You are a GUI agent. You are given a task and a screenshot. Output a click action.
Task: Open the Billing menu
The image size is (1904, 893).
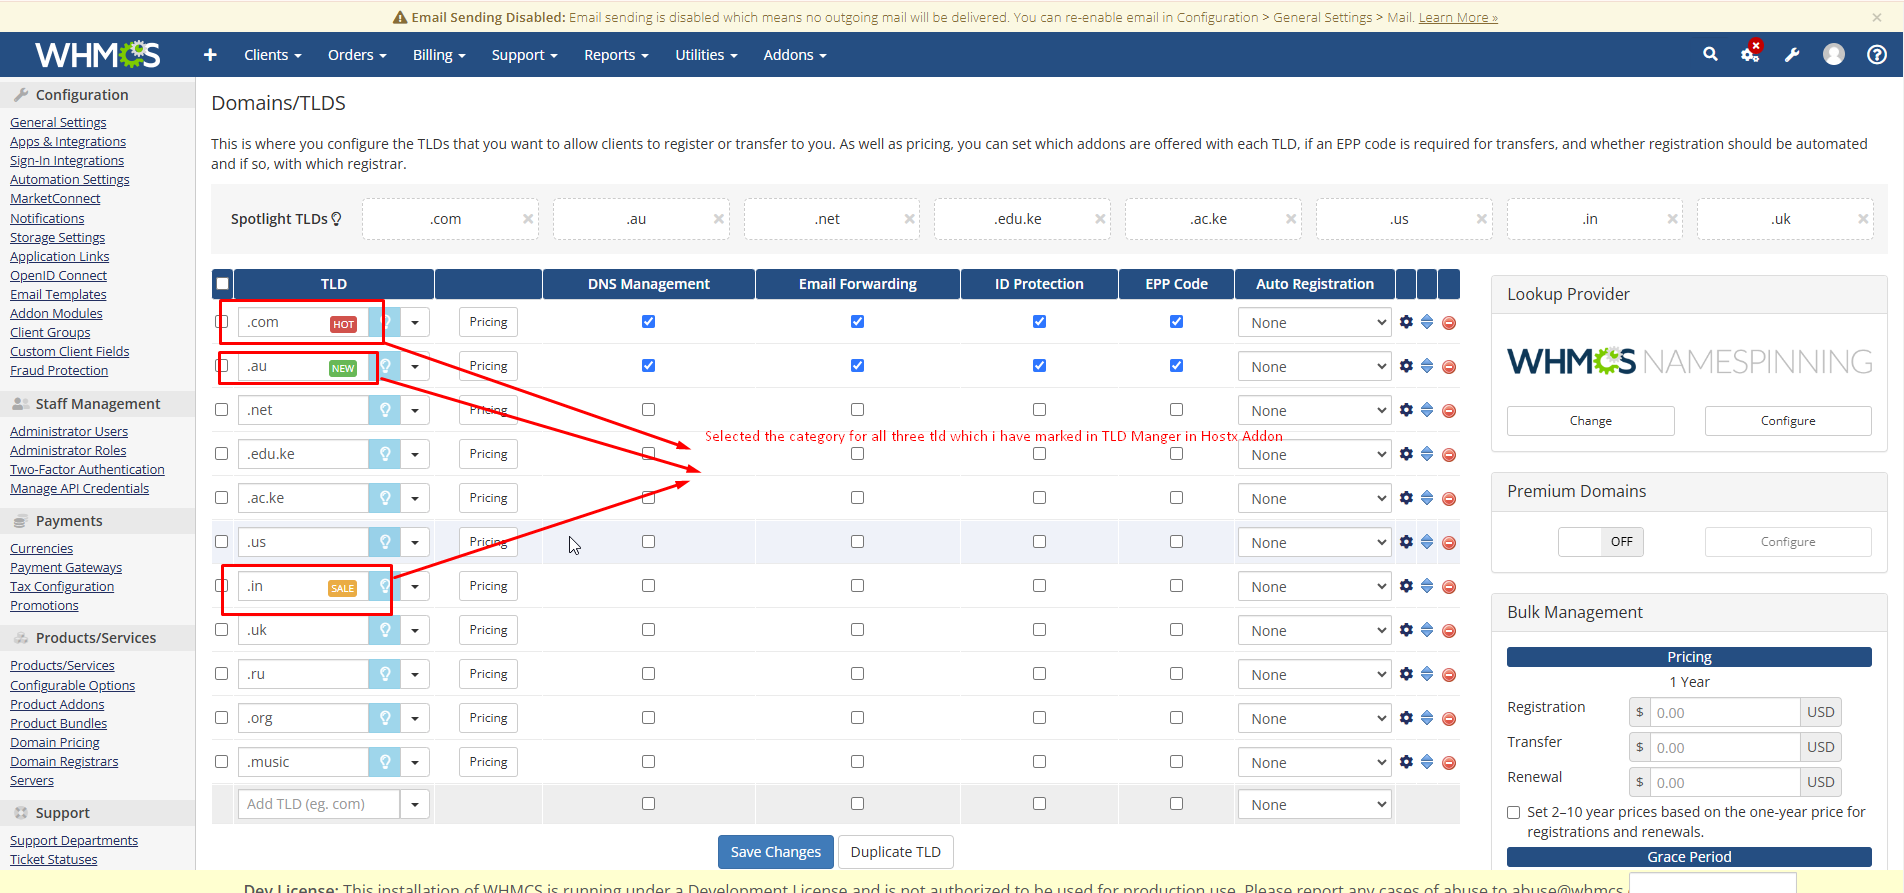pos(438,55)
